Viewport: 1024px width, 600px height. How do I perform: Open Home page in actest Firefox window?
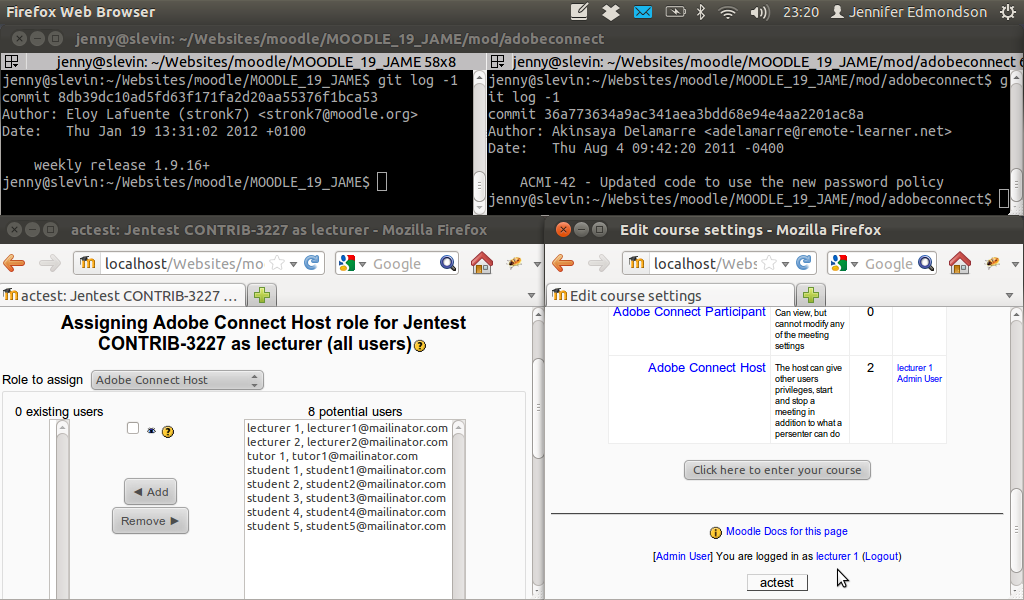(x=482, y=262)
